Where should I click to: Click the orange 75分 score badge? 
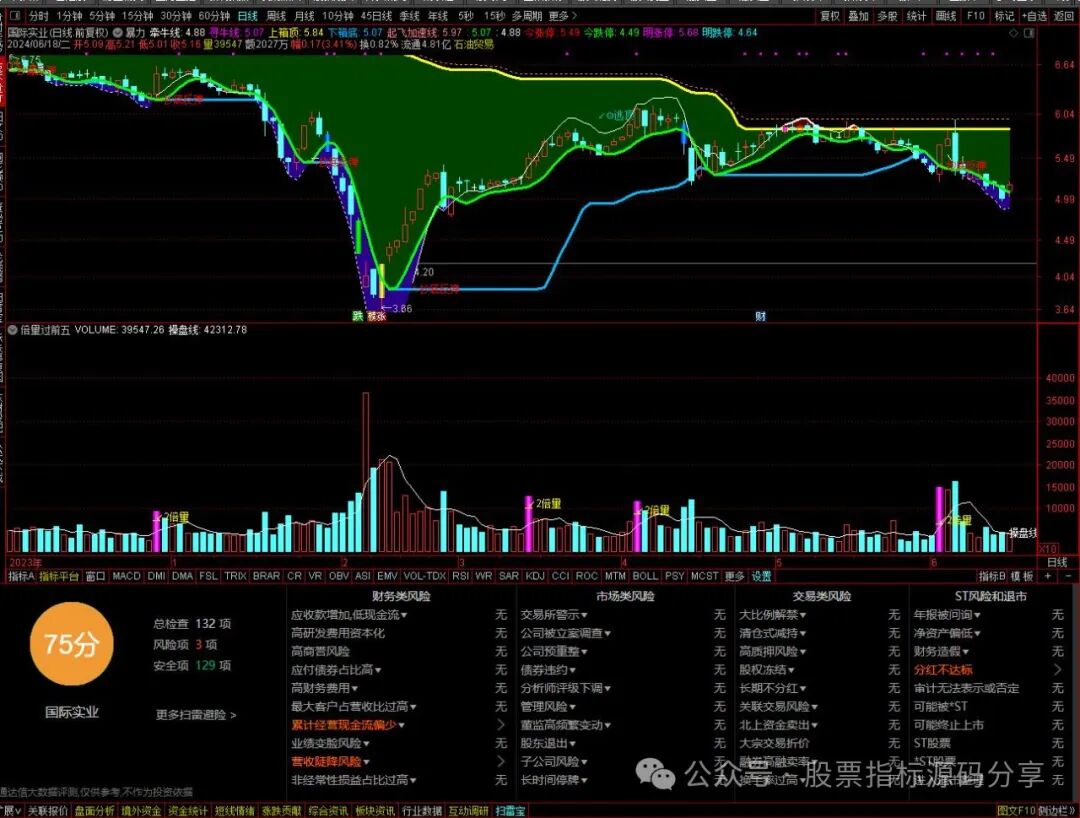(72, 644)
